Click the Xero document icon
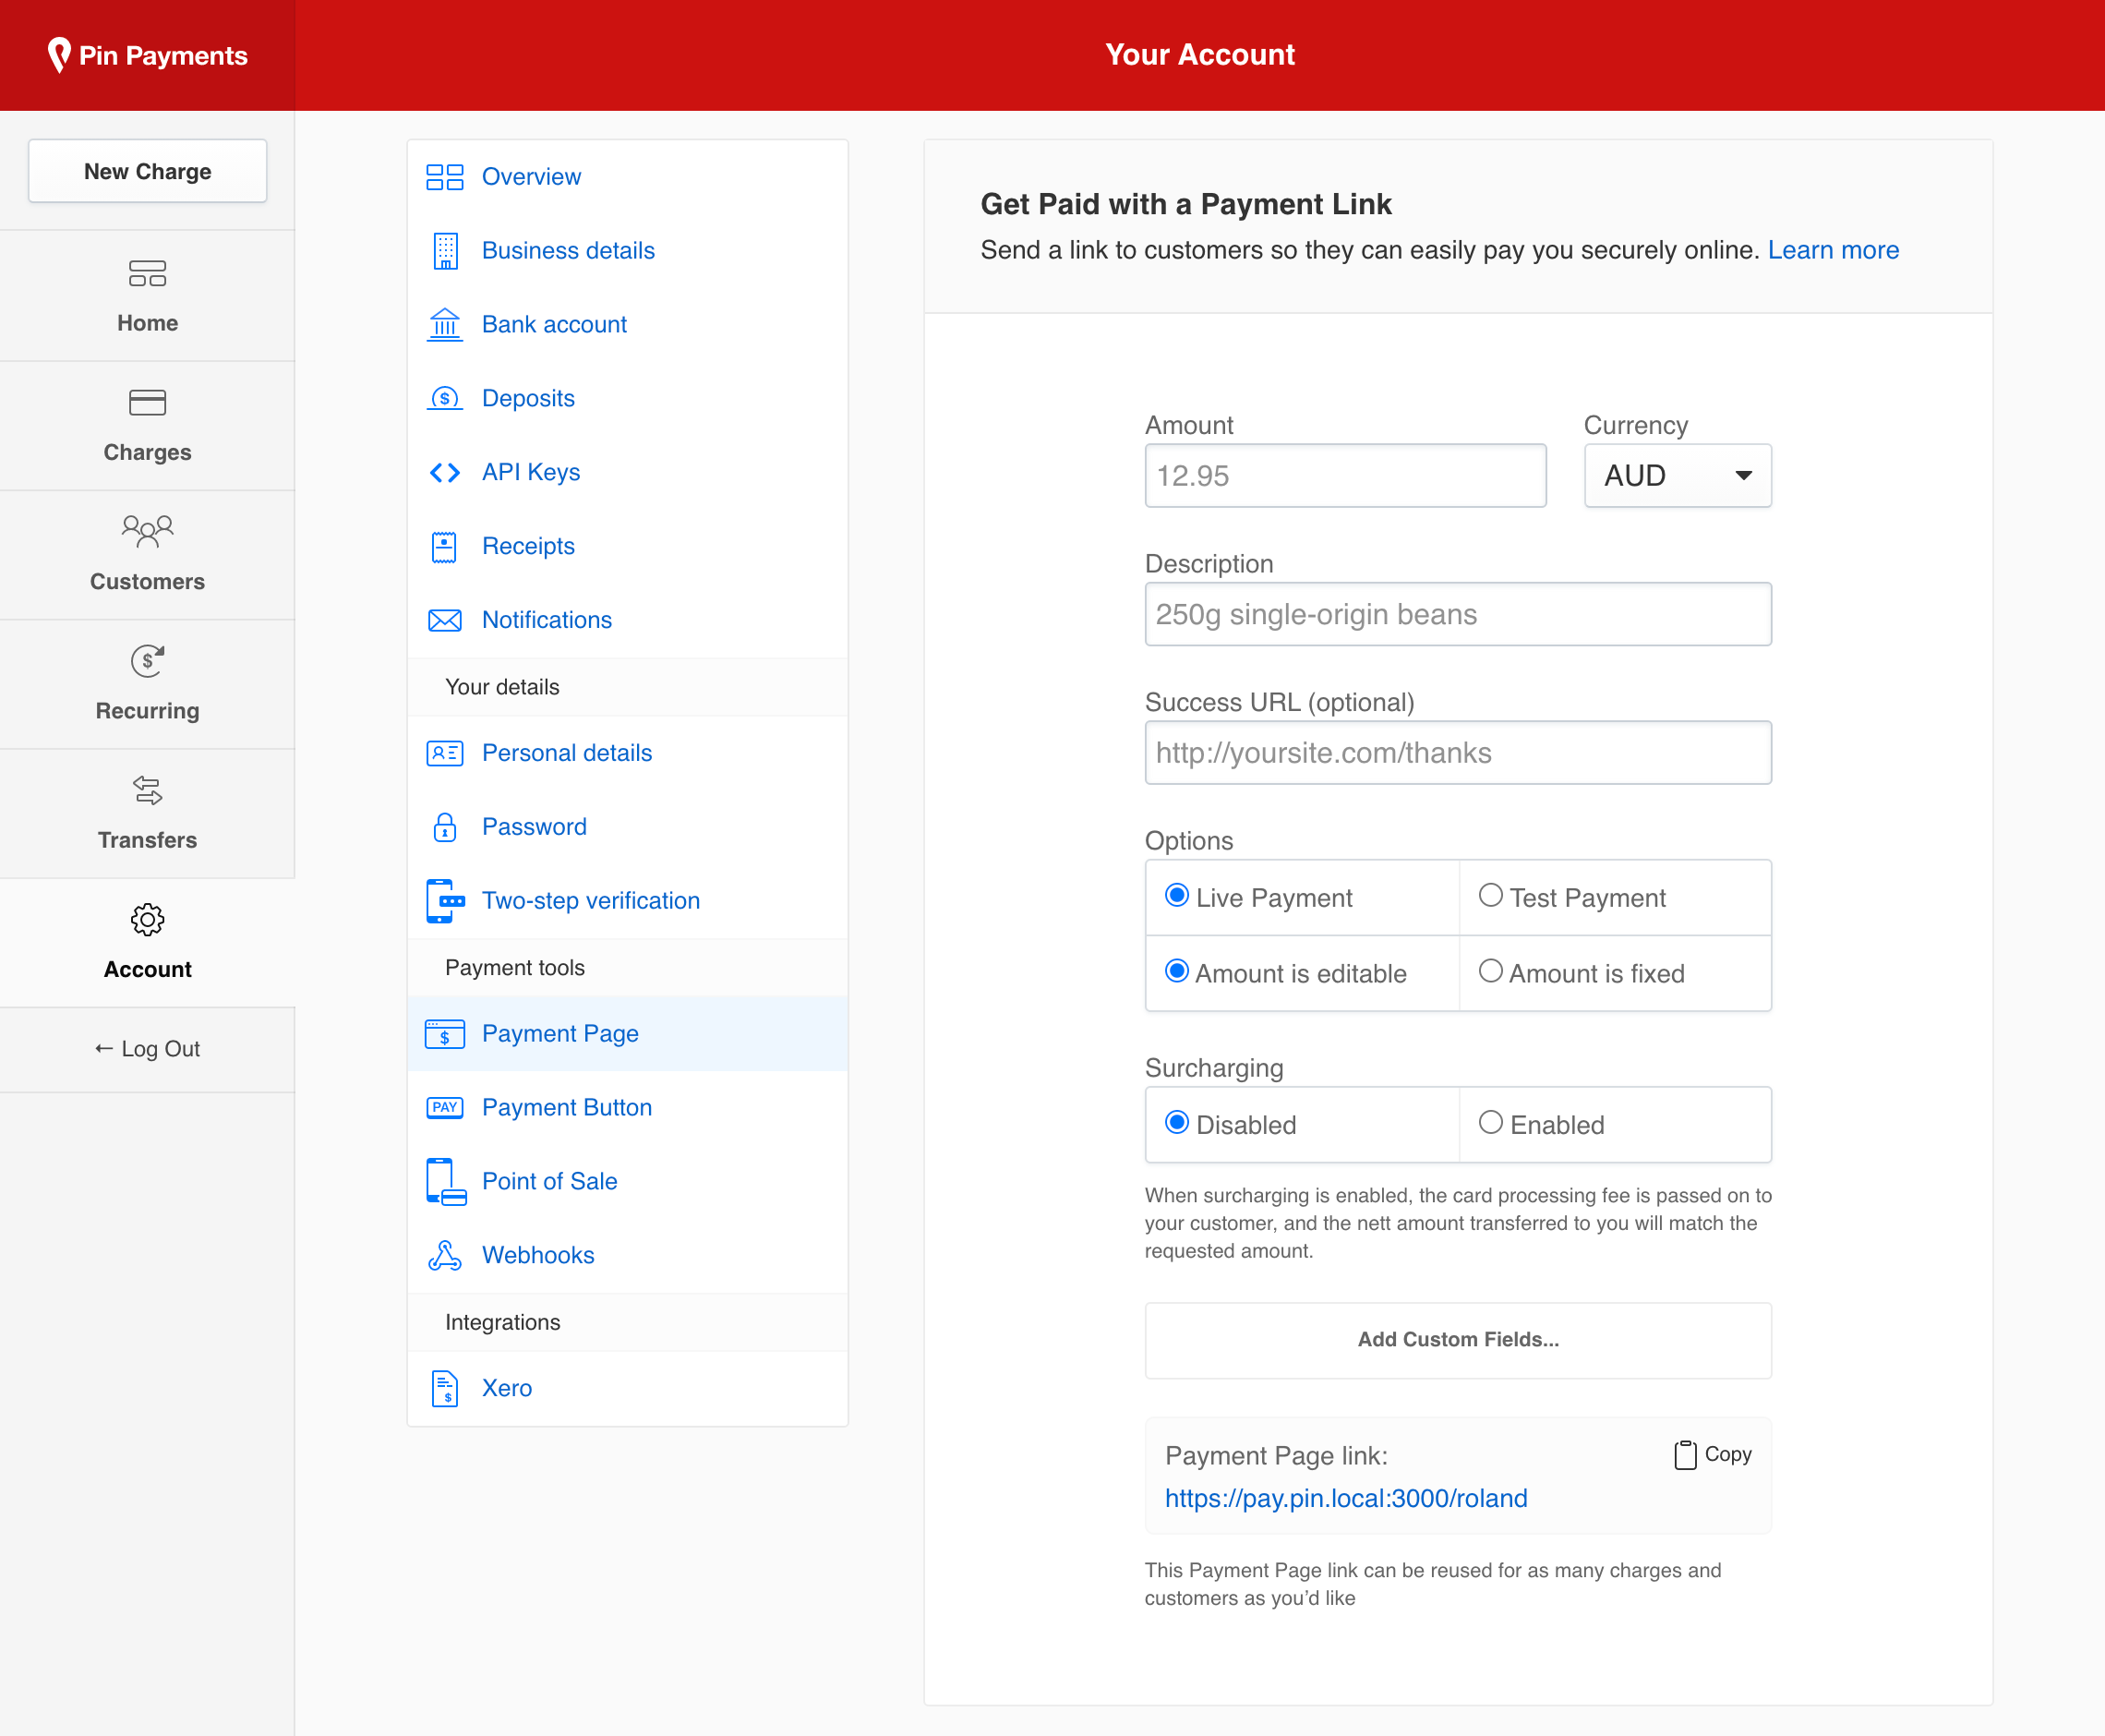The height and width of the screenshot is (1736, 2105). pyautogui.click(x=445, y=1388)
